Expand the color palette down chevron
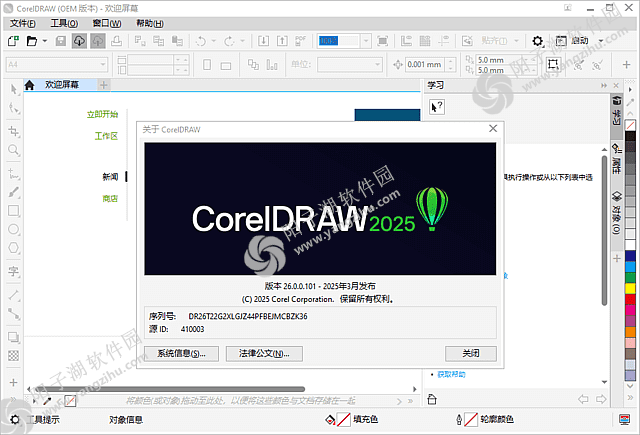The image size is (640, 435). [x=630, y=385]
